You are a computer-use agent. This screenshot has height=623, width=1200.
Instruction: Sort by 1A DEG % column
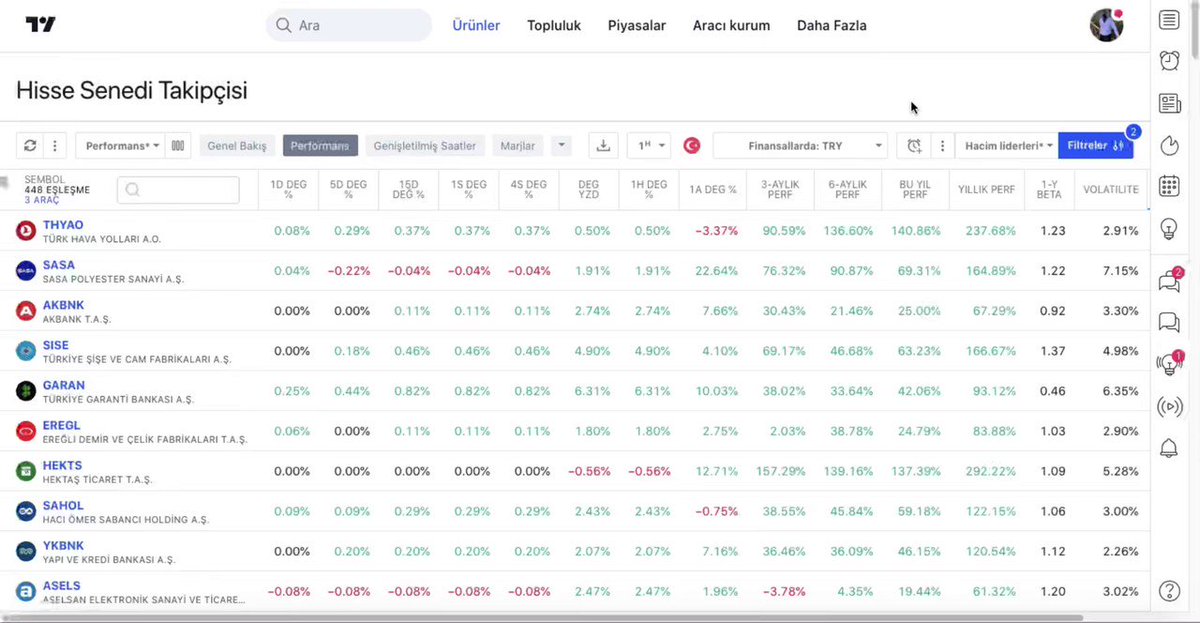click(712, 189)
